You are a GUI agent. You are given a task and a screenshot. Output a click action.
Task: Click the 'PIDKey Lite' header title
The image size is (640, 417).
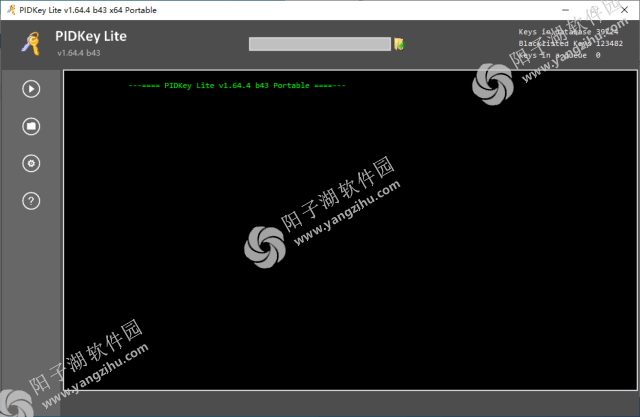coord(91,36)
